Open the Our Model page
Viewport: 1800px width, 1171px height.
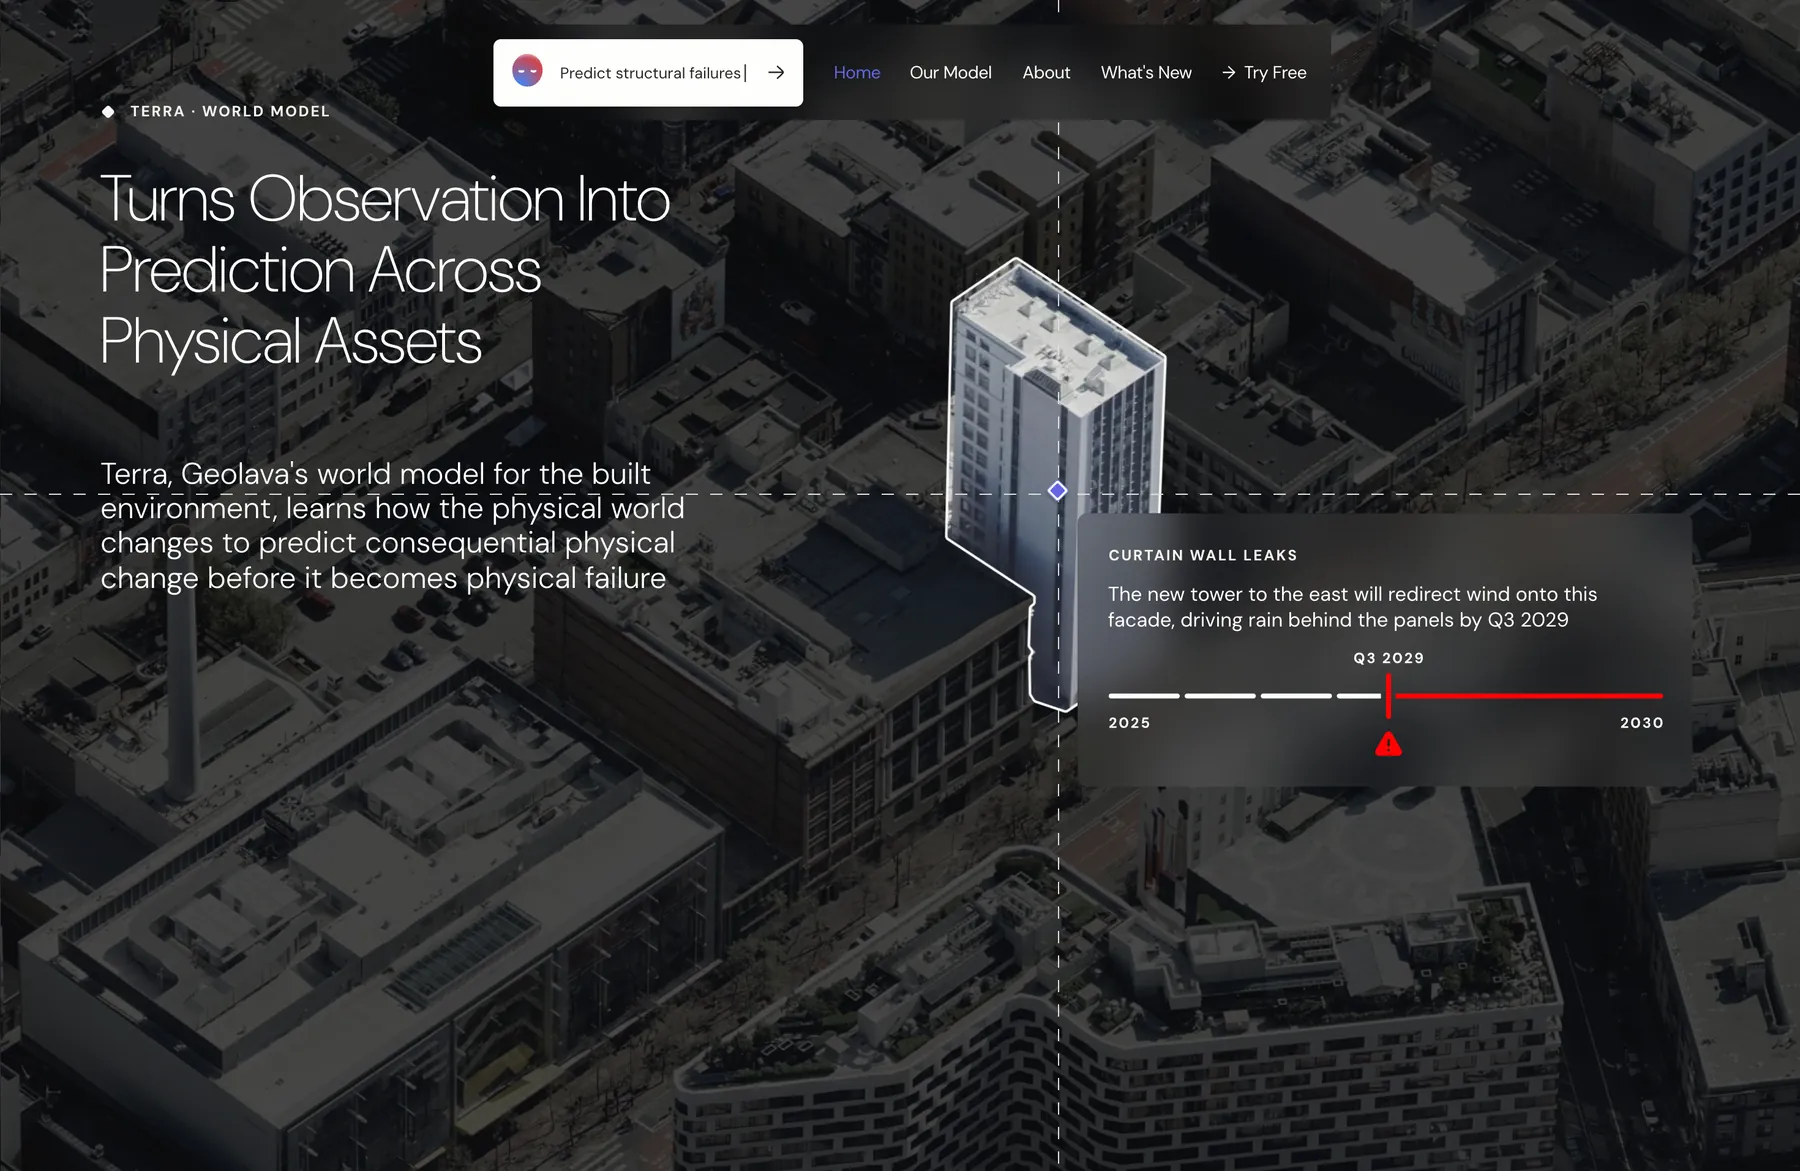(950, 72)
